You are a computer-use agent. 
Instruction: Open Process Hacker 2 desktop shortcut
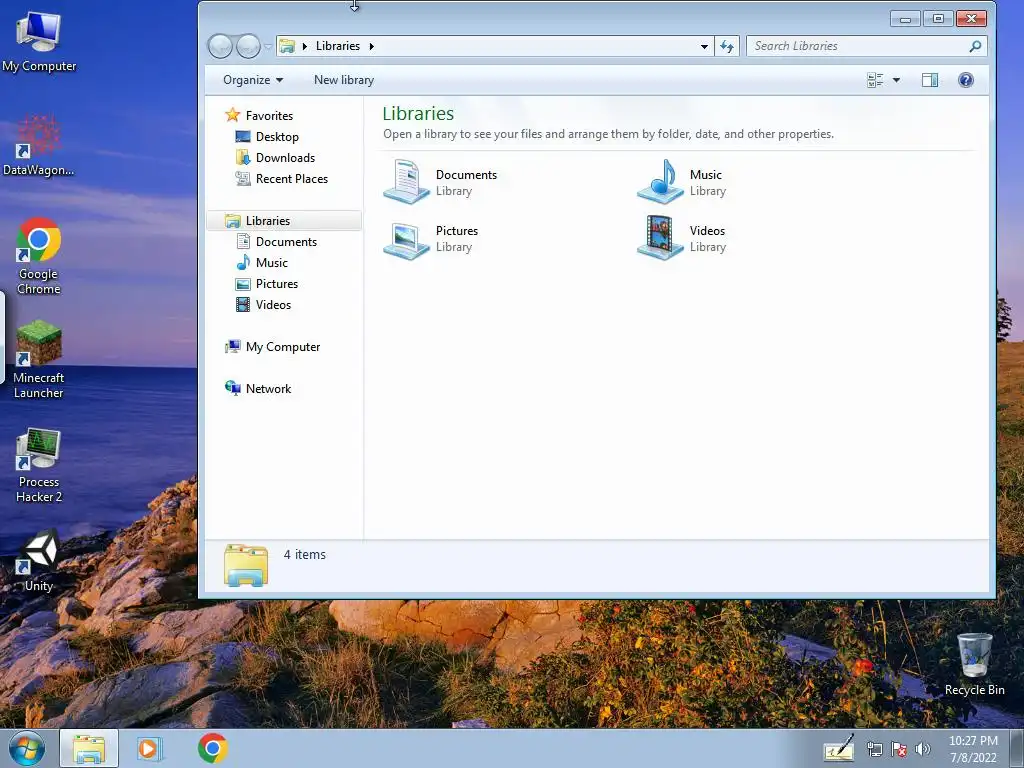[x=39, y=466]
